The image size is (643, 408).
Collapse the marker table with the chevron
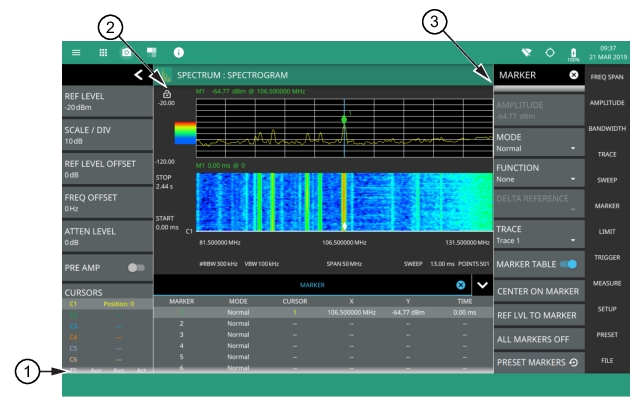point(483,285)
